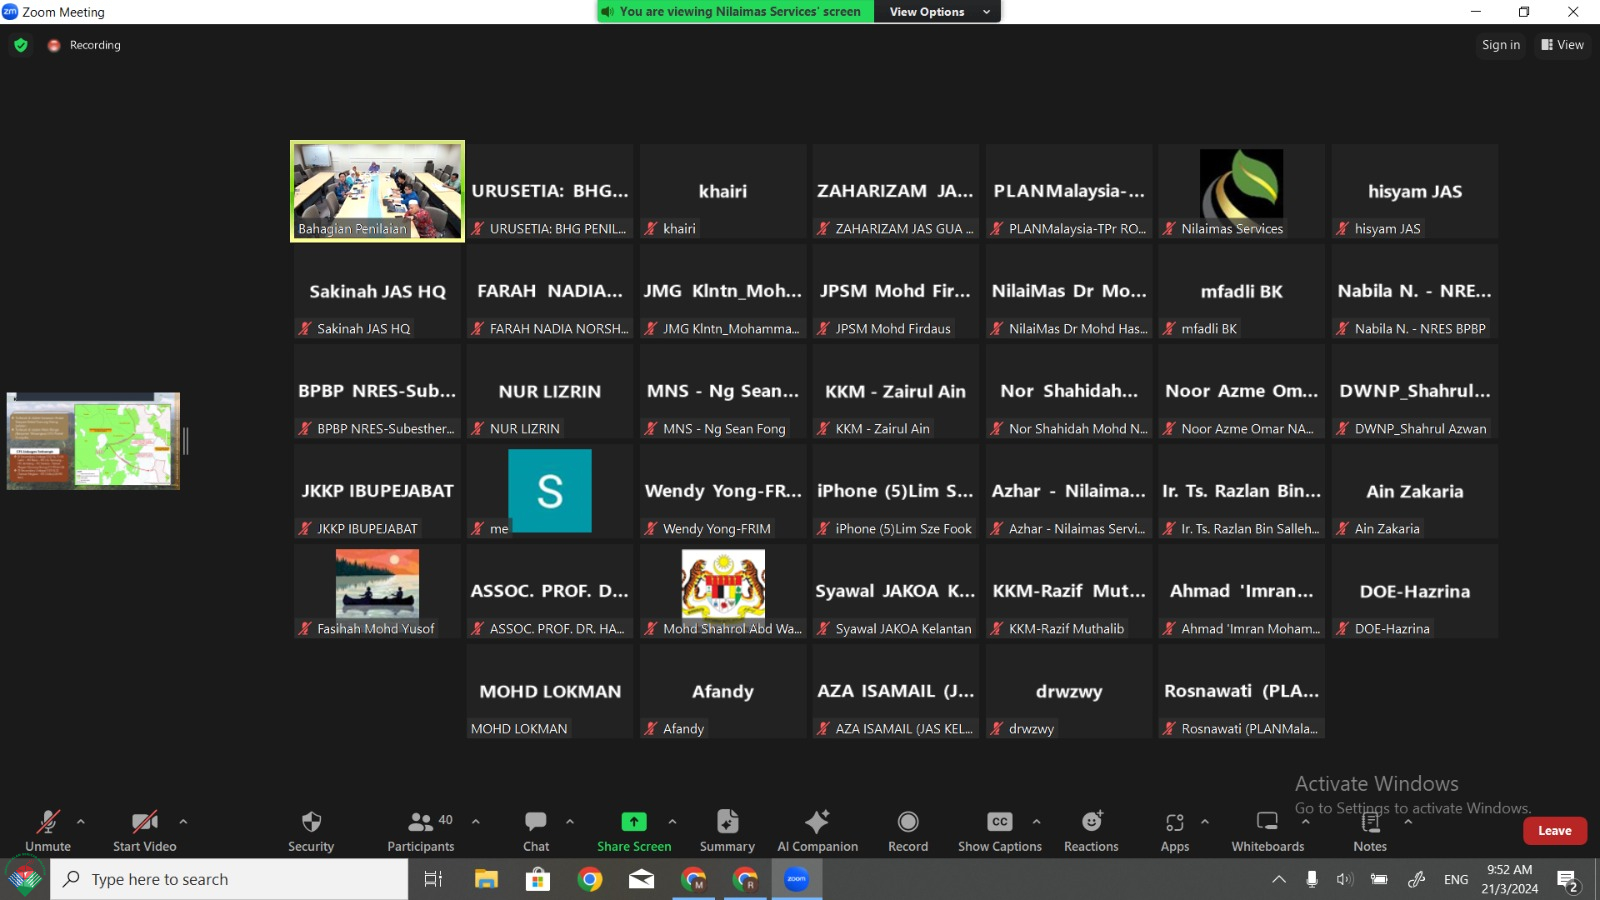Select the khairi participant tile
Viewport: 1600px width, 900px height.
coord(723,191)
